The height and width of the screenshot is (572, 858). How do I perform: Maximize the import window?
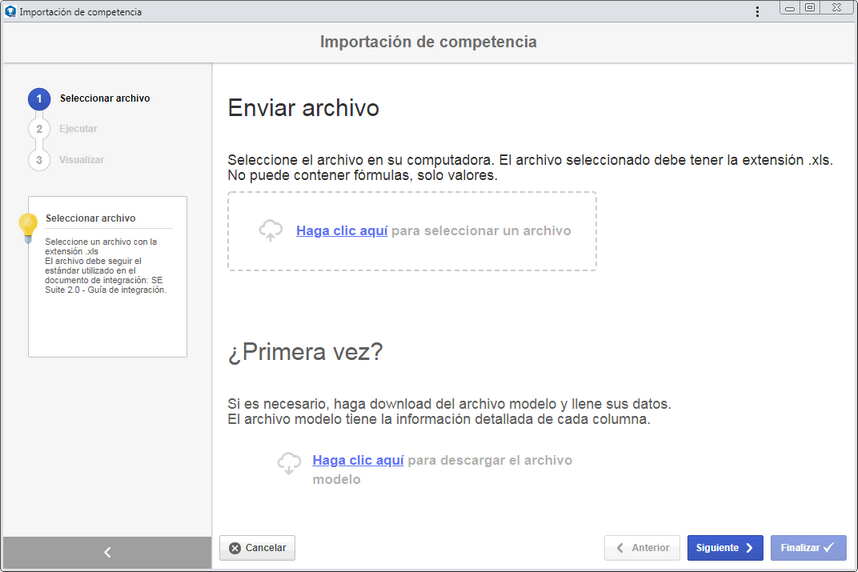pyautogui.click(x=810, y=8)
